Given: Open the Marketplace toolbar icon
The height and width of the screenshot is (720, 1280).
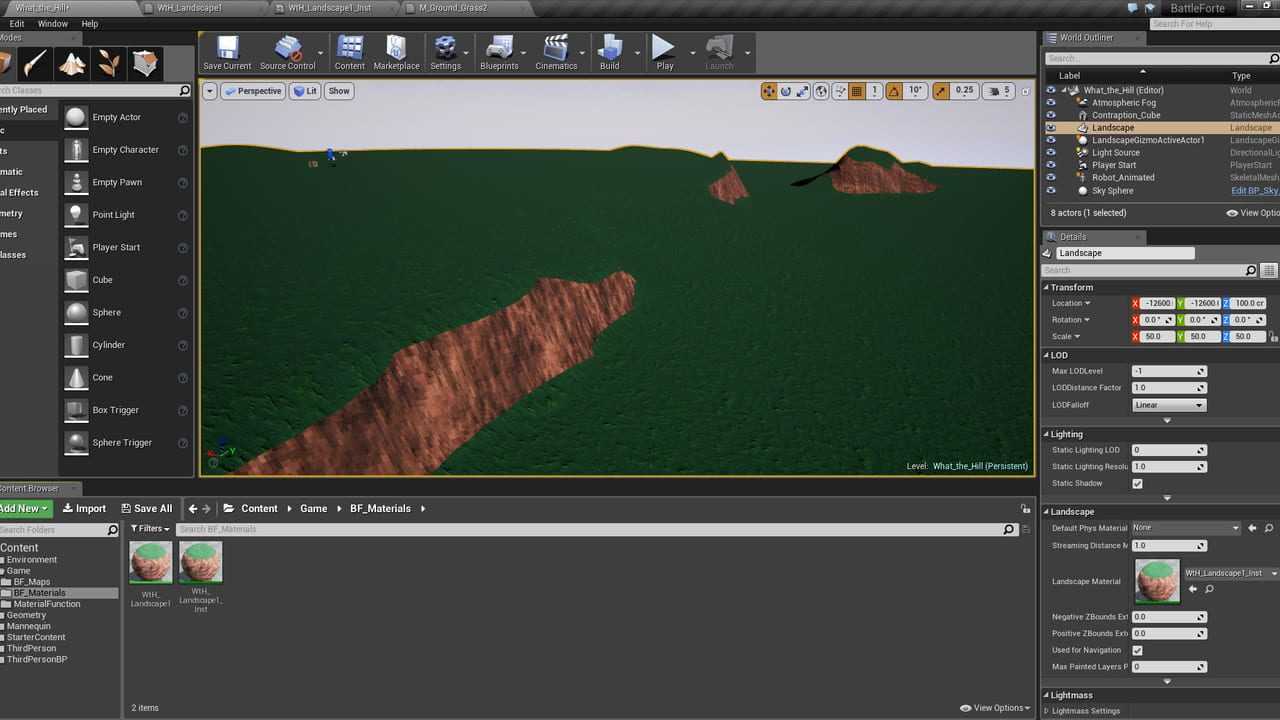Looking at the screenshot, I should pos(396,52).
